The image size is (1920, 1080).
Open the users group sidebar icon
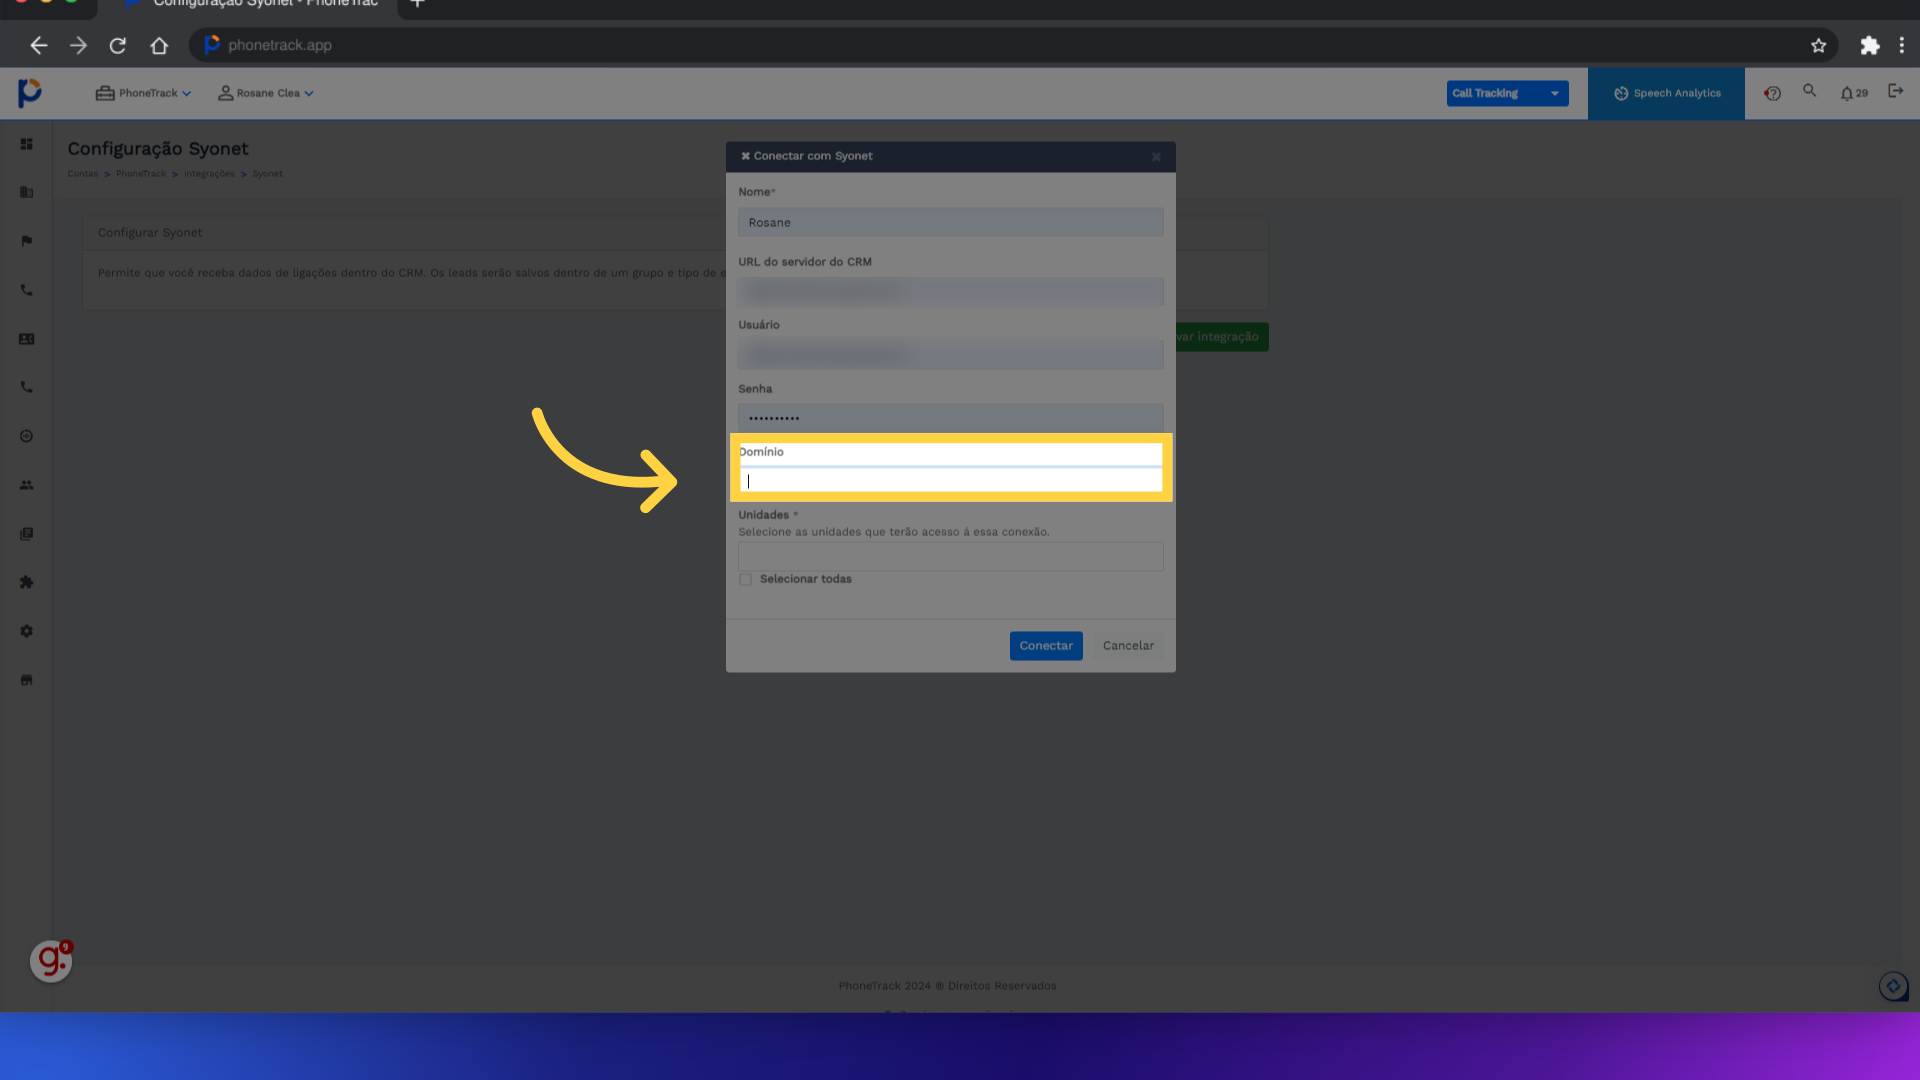point(27,485)
